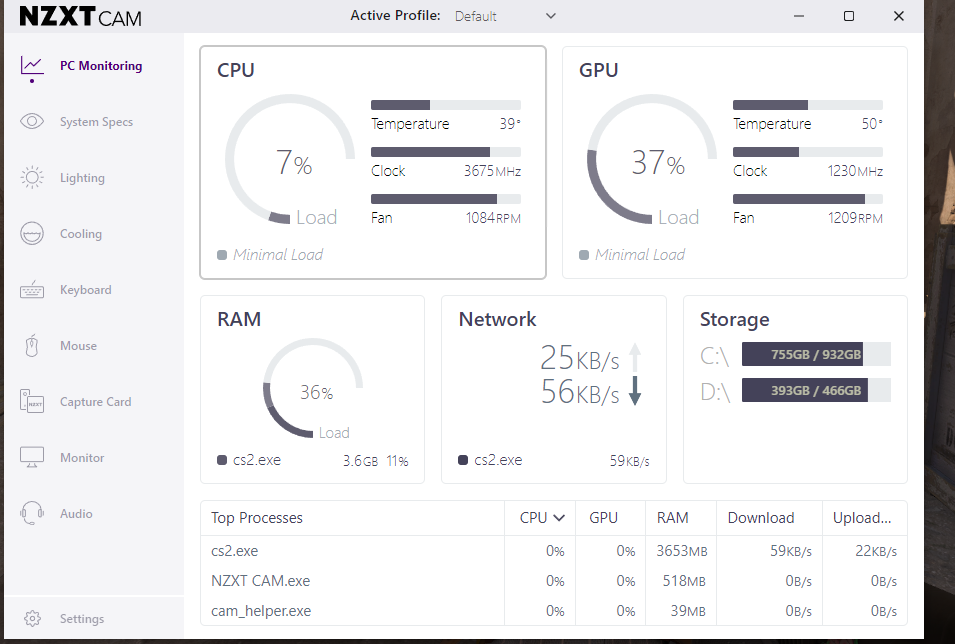
Task: Click the Minimal Load label under GPU
Action: pos(640,255)
